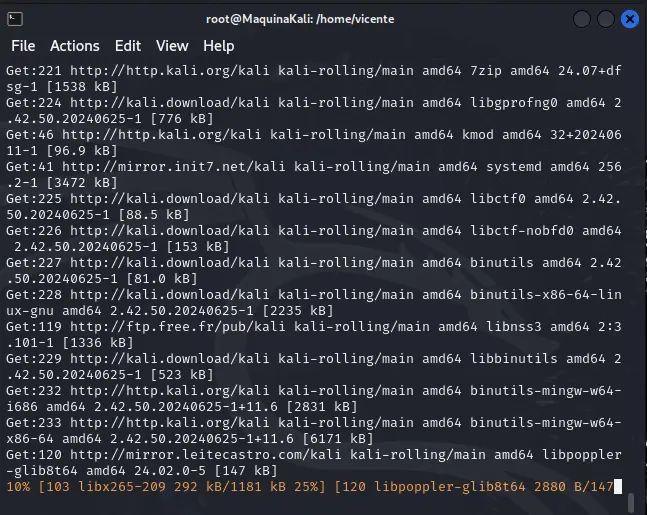Open the File menu
Viewport: 647px width, 515px height.
(x=23, y=46)
